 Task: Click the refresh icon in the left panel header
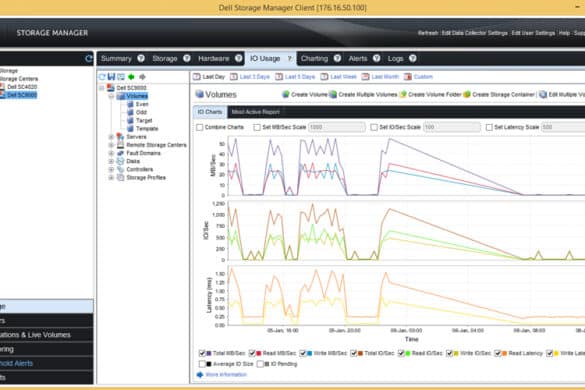88,59
